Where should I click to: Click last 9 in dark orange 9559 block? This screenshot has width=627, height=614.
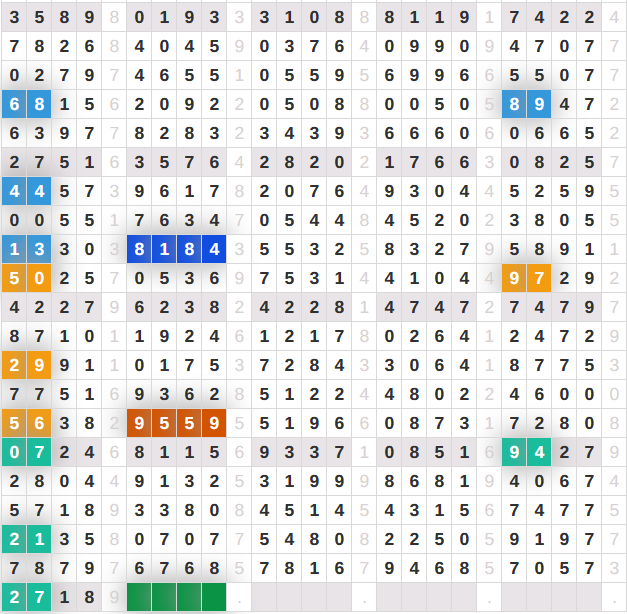[214, 424]
